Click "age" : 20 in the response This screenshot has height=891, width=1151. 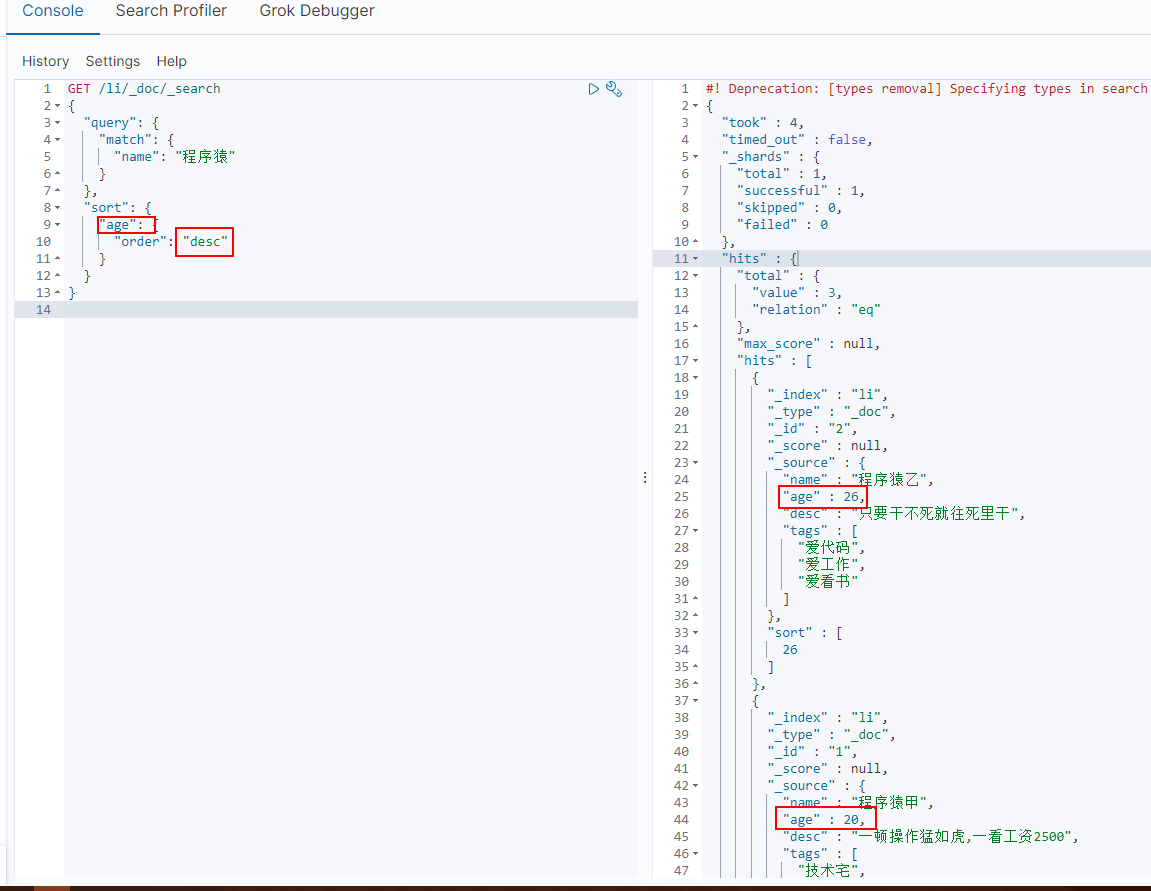point(823,820)
